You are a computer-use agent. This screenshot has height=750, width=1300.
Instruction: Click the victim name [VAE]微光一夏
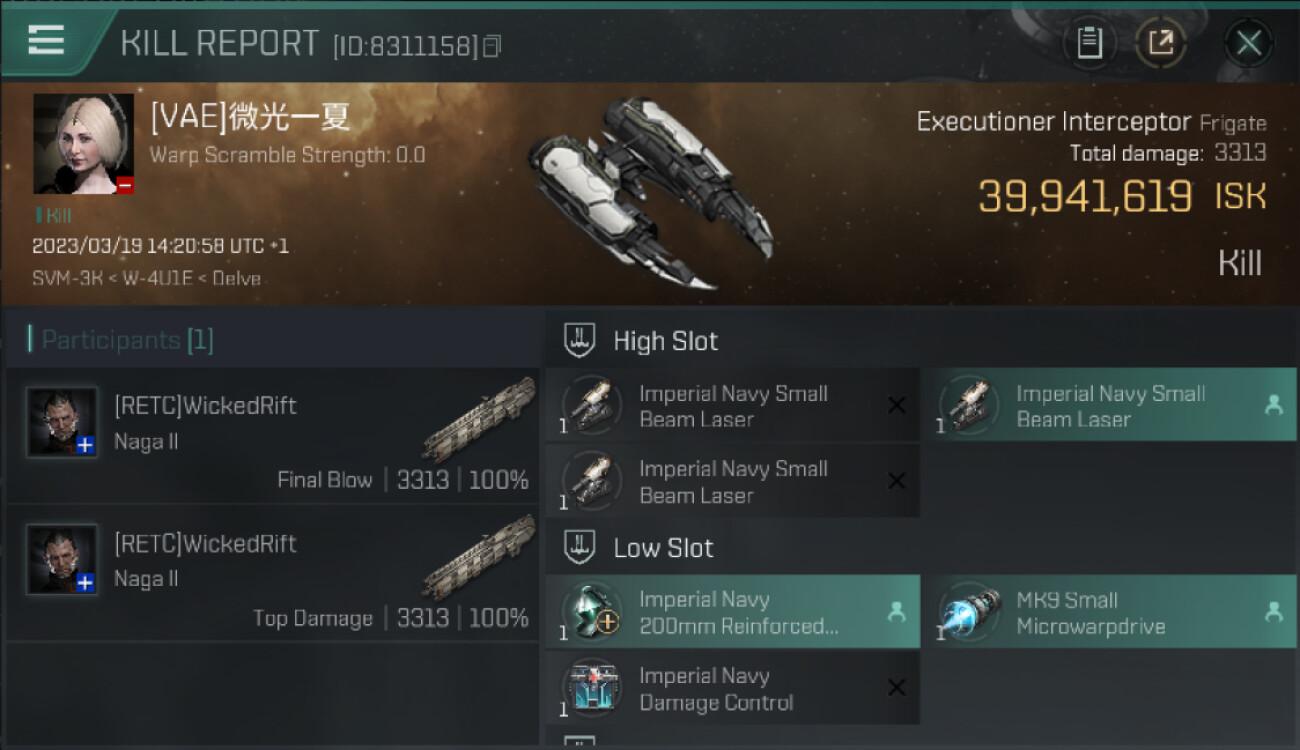[250, 118]
